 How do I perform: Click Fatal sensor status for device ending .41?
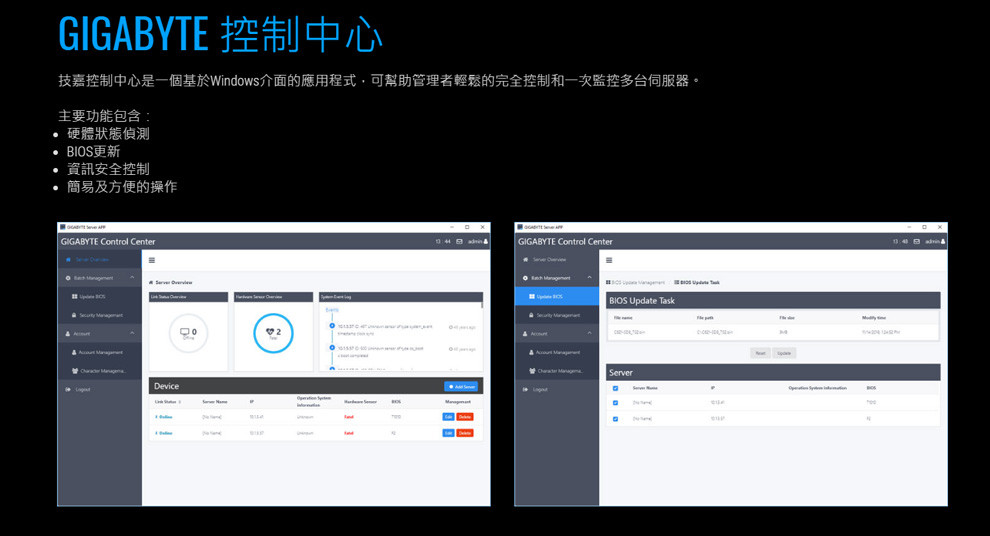coord(349,417)
